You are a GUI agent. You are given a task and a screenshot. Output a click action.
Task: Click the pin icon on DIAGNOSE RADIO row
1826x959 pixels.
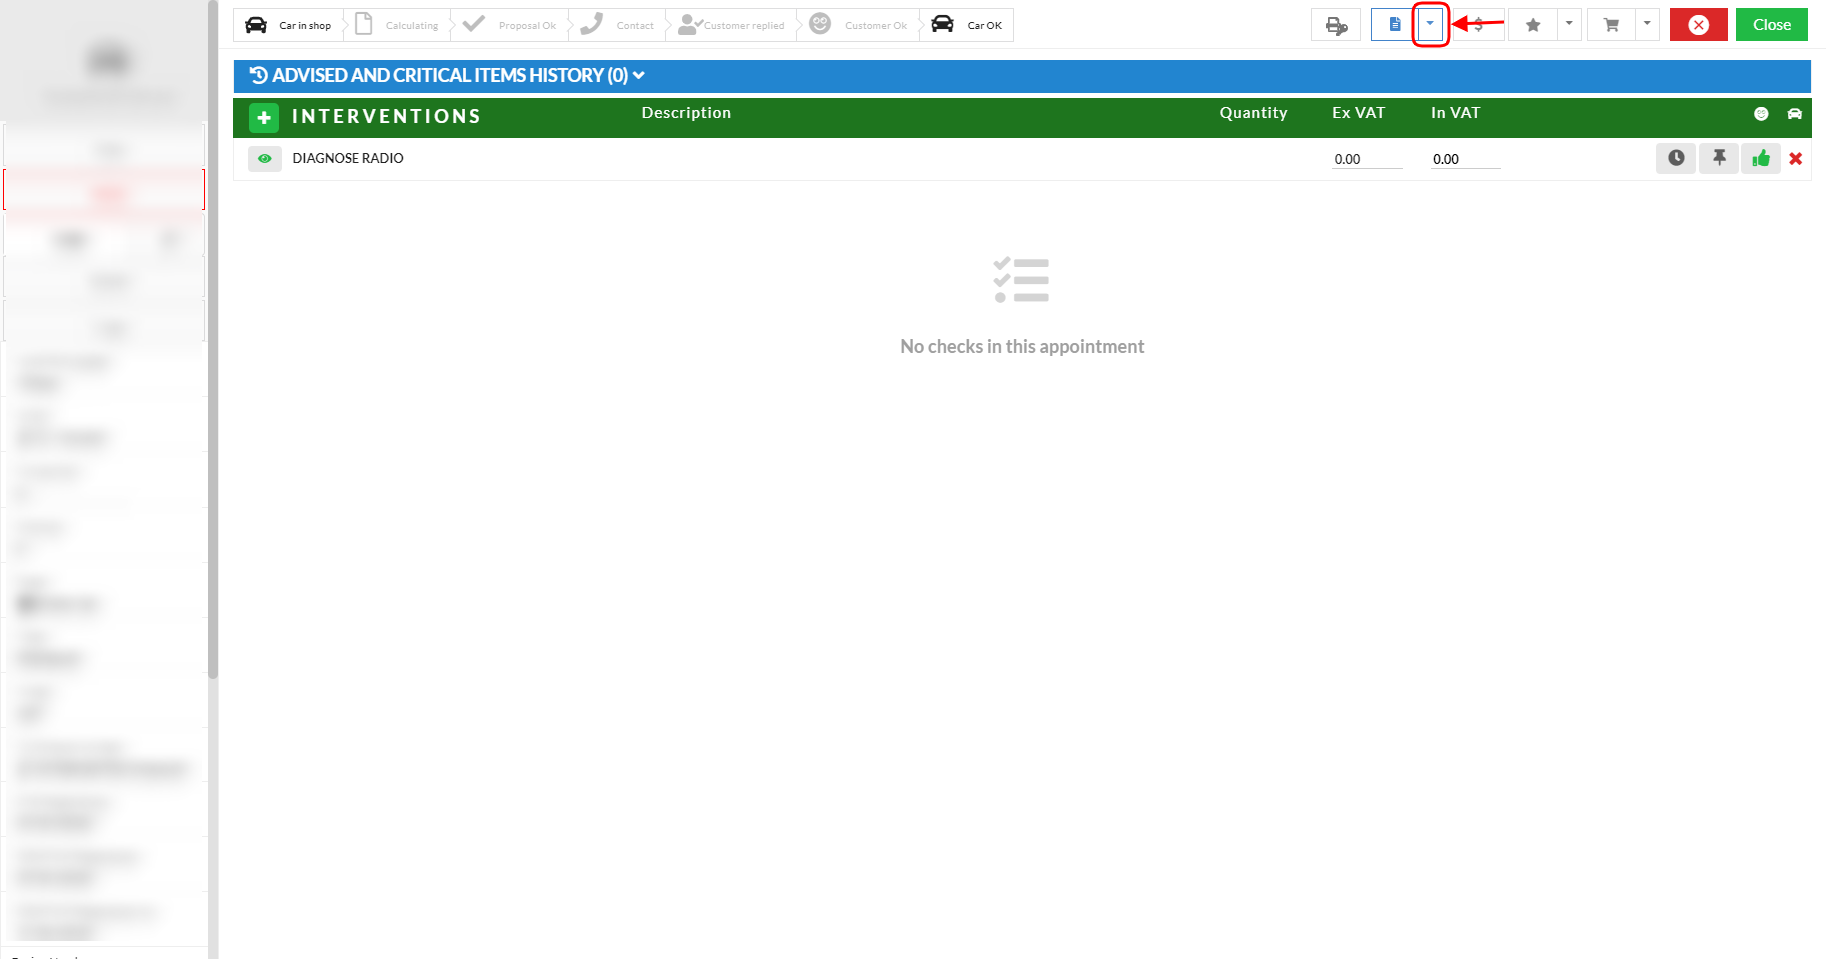pyautogui.click(x=1719, y=158)
